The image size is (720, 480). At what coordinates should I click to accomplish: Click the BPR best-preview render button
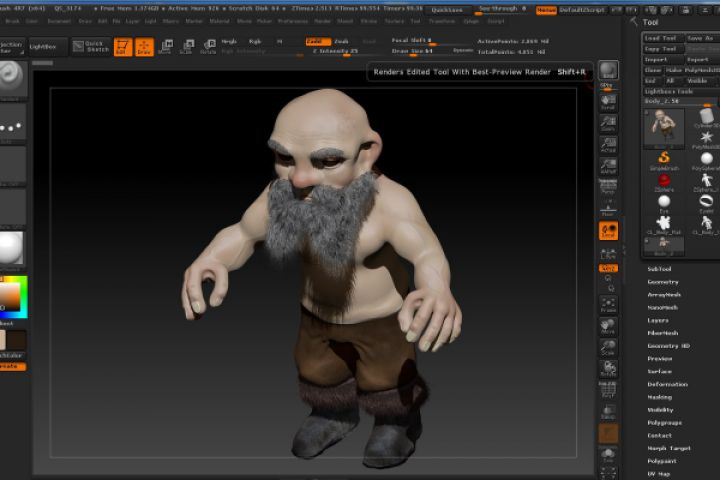[x=609, y=71]
